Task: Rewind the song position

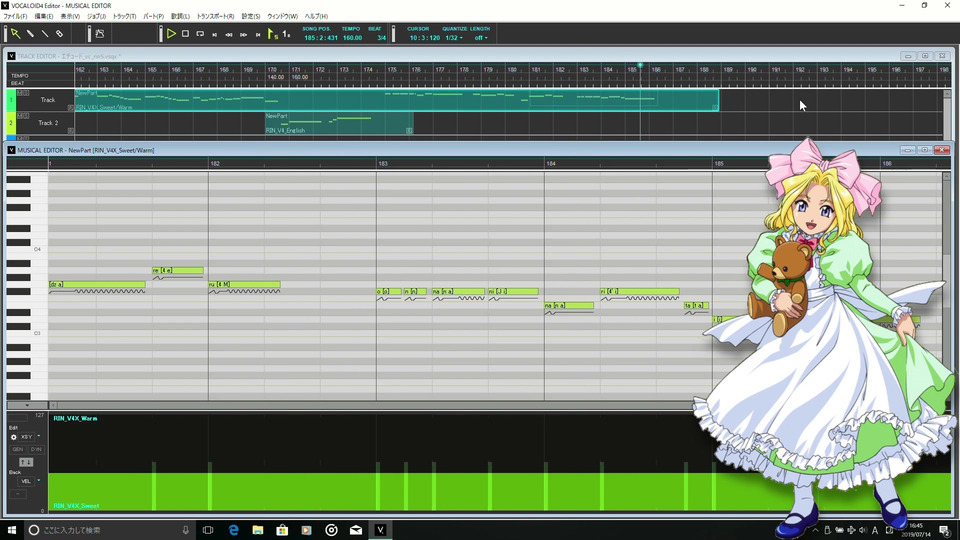Action: point(229,34)
